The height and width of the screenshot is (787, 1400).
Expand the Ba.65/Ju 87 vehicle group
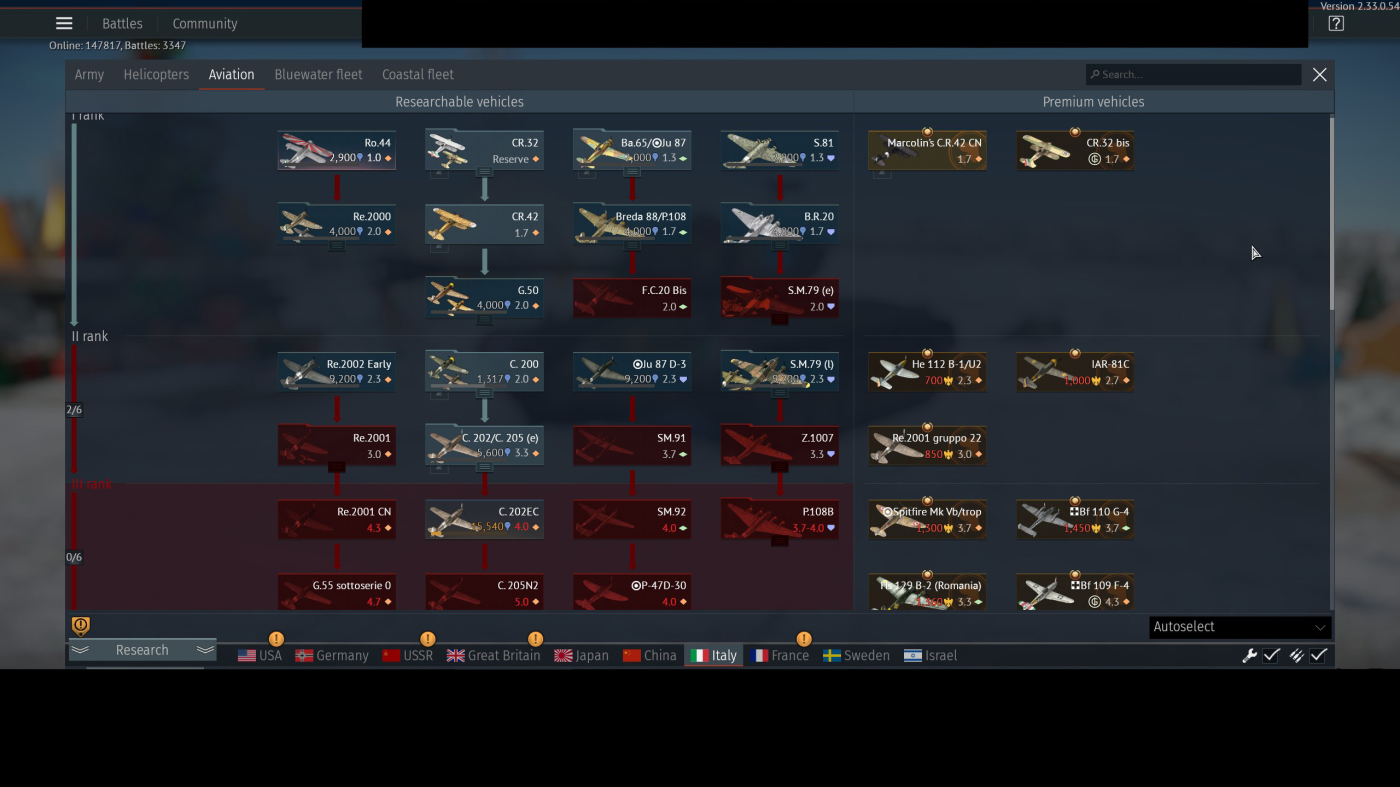(x=632, y=172)
